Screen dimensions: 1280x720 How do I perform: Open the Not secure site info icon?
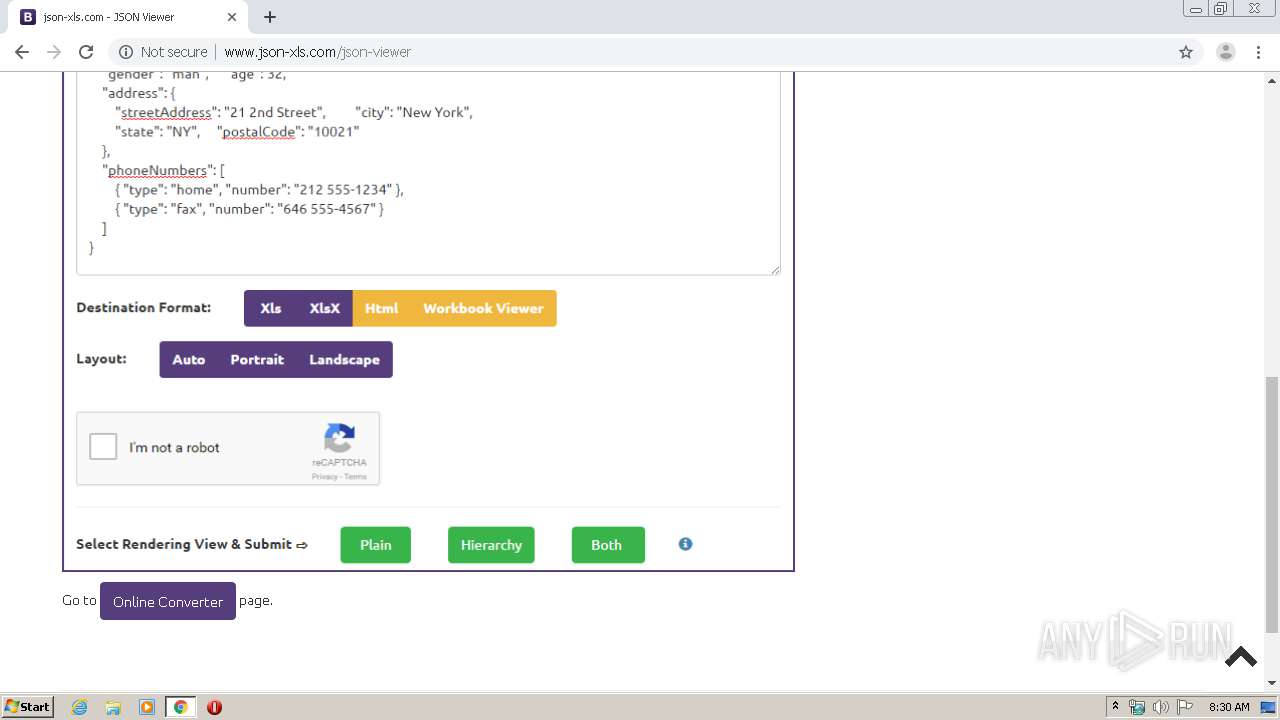[x=126, y=52]
